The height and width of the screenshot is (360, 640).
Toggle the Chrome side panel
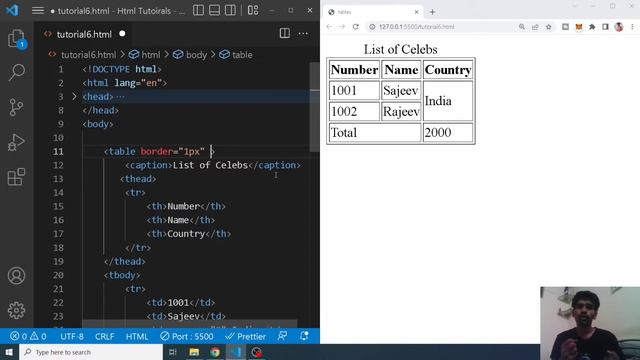click(605, 27)
